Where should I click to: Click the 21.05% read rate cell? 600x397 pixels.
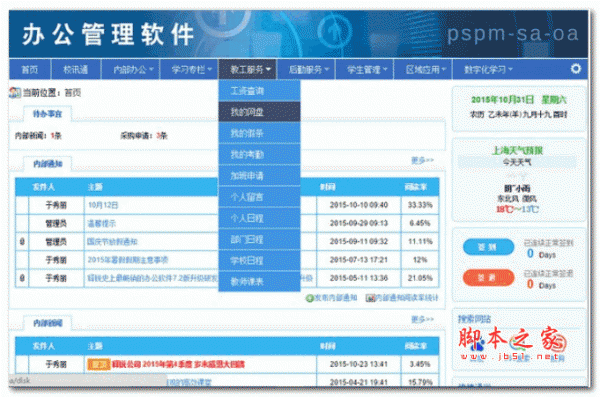[x=420, y=278]
